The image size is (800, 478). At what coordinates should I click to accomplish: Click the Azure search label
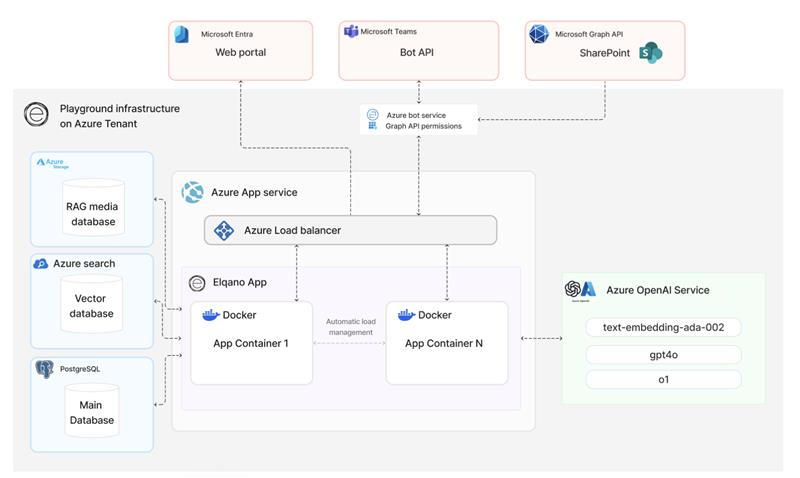84,264
